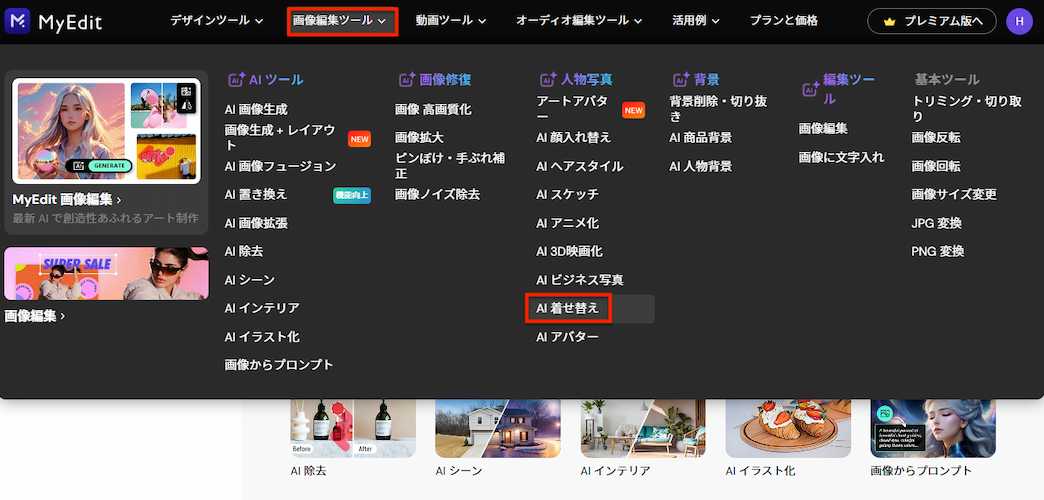Choose the AI シーン menu entry
Viewport: 1044px width, 500px height.
point(250,280)
